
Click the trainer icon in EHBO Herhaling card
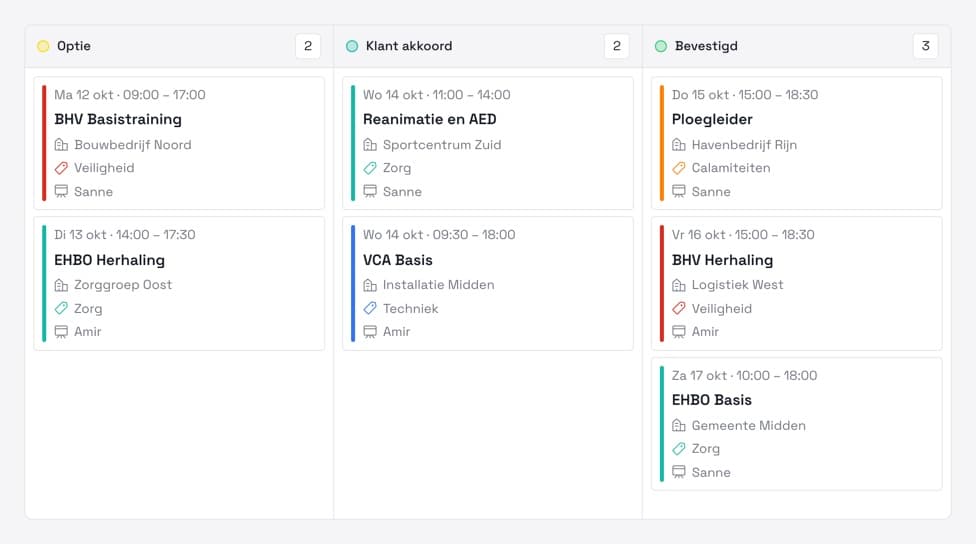(61, 332)
